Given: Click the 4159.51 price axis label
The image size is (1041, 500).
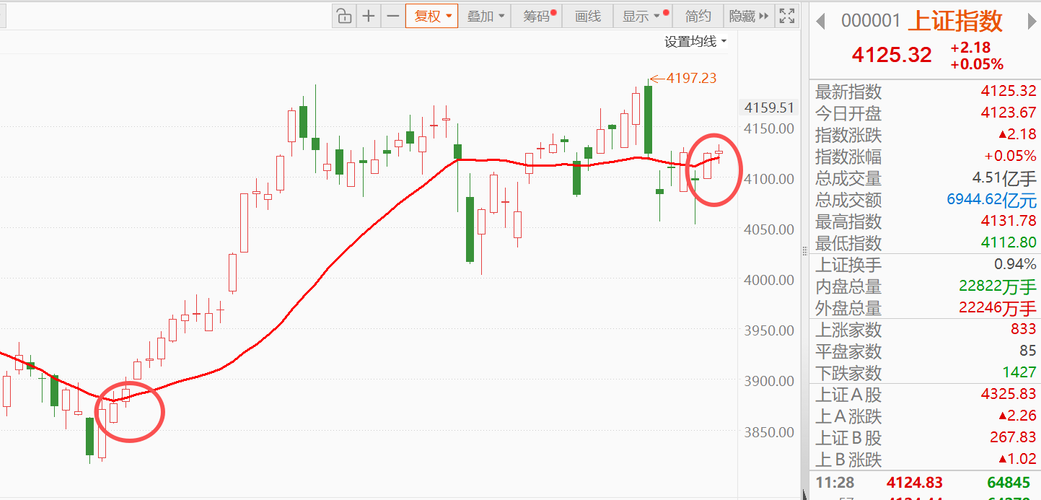Looking at the screenshot, I should 769,108.
